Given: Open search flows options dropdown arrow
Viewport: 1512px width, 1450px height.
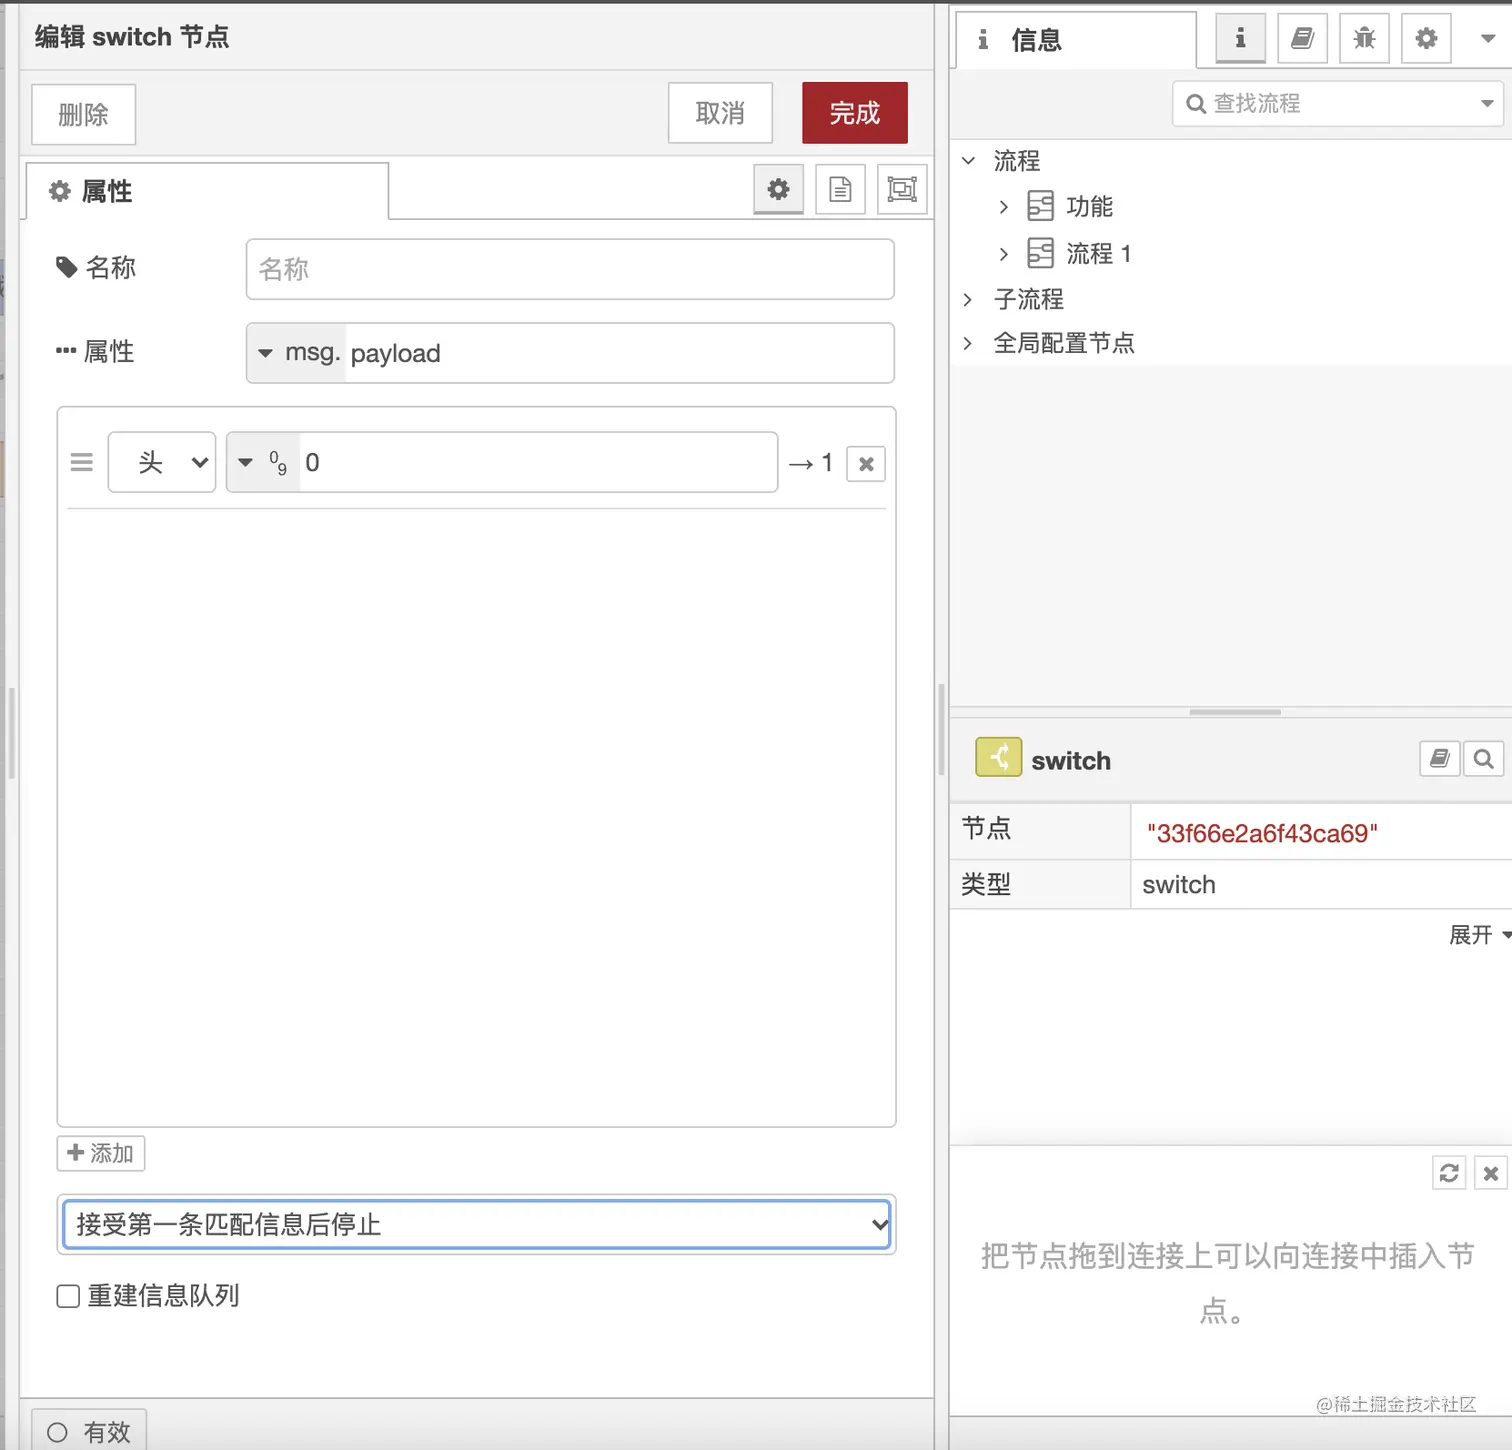Looking at the screenshot, I should 1487,104.
